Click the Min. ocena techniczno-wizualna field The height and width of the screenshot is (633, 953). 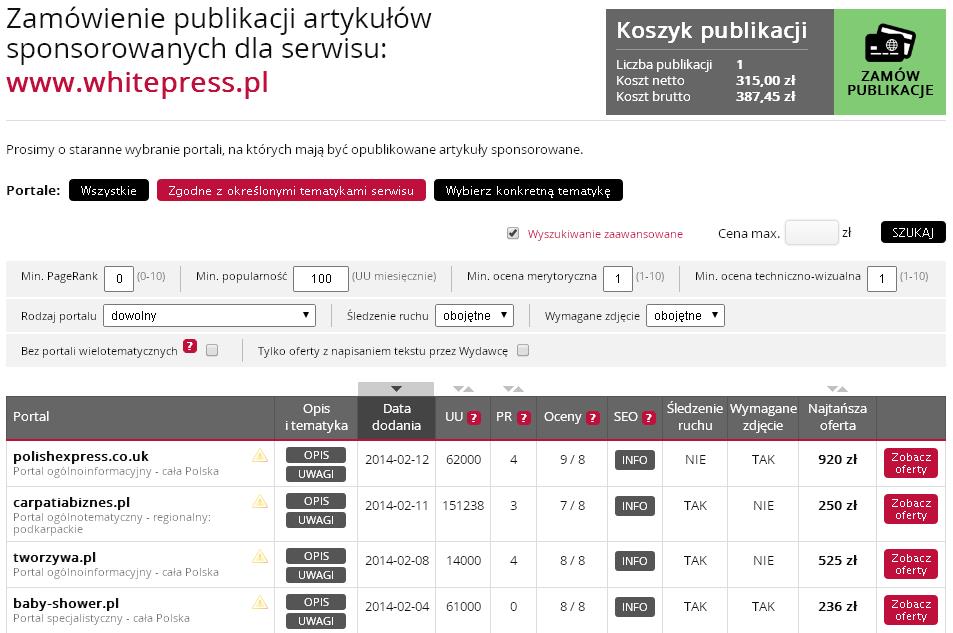pyautogui.click(x=882, y=279)
